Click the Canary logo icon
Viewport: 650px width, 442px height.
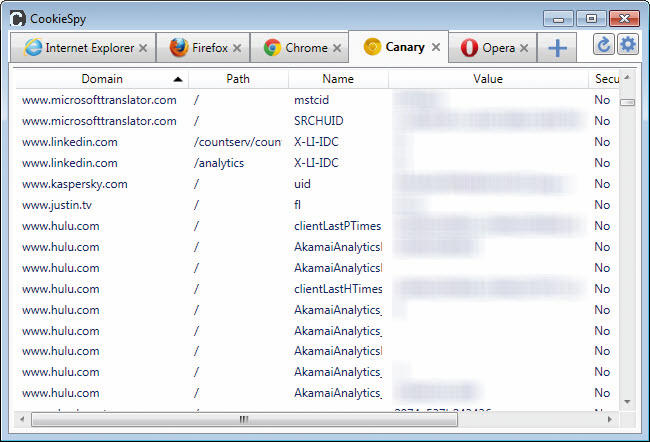coord(372,46)
